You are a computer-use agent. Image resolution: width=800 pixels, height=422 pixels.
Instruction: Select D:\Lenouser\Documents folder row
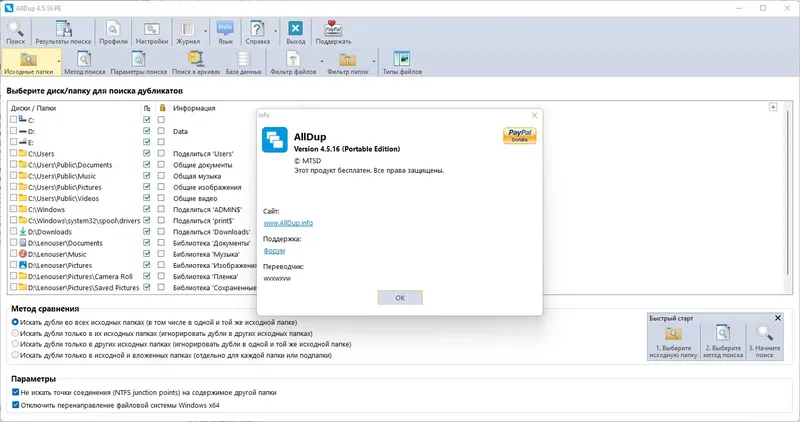pyautogui.click(x=65, y=243)
